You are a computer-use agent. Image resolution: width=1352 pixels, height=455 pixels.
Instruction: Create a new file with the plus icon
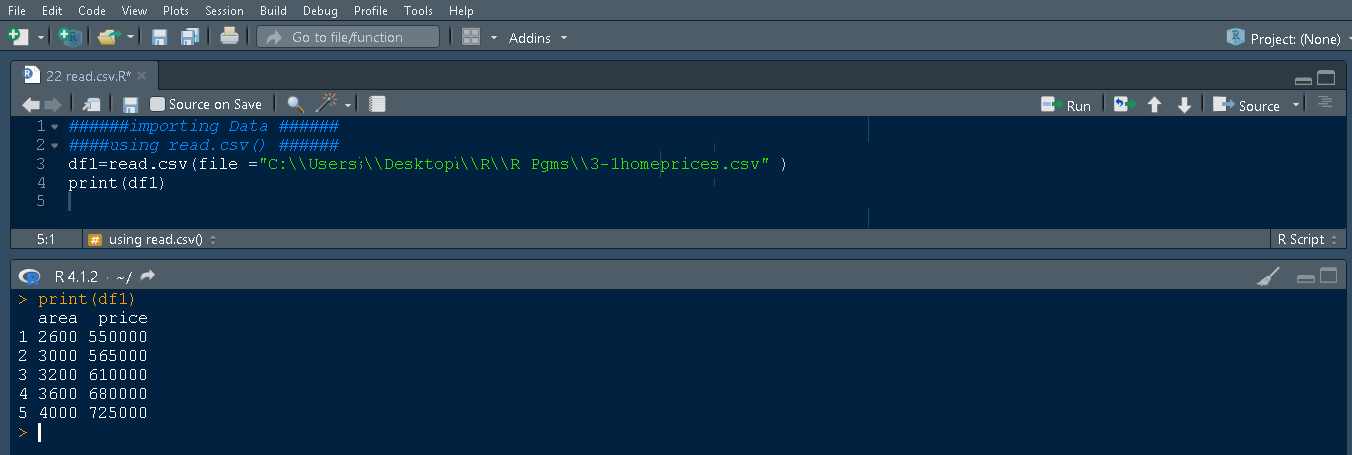(x=18, y=37)
